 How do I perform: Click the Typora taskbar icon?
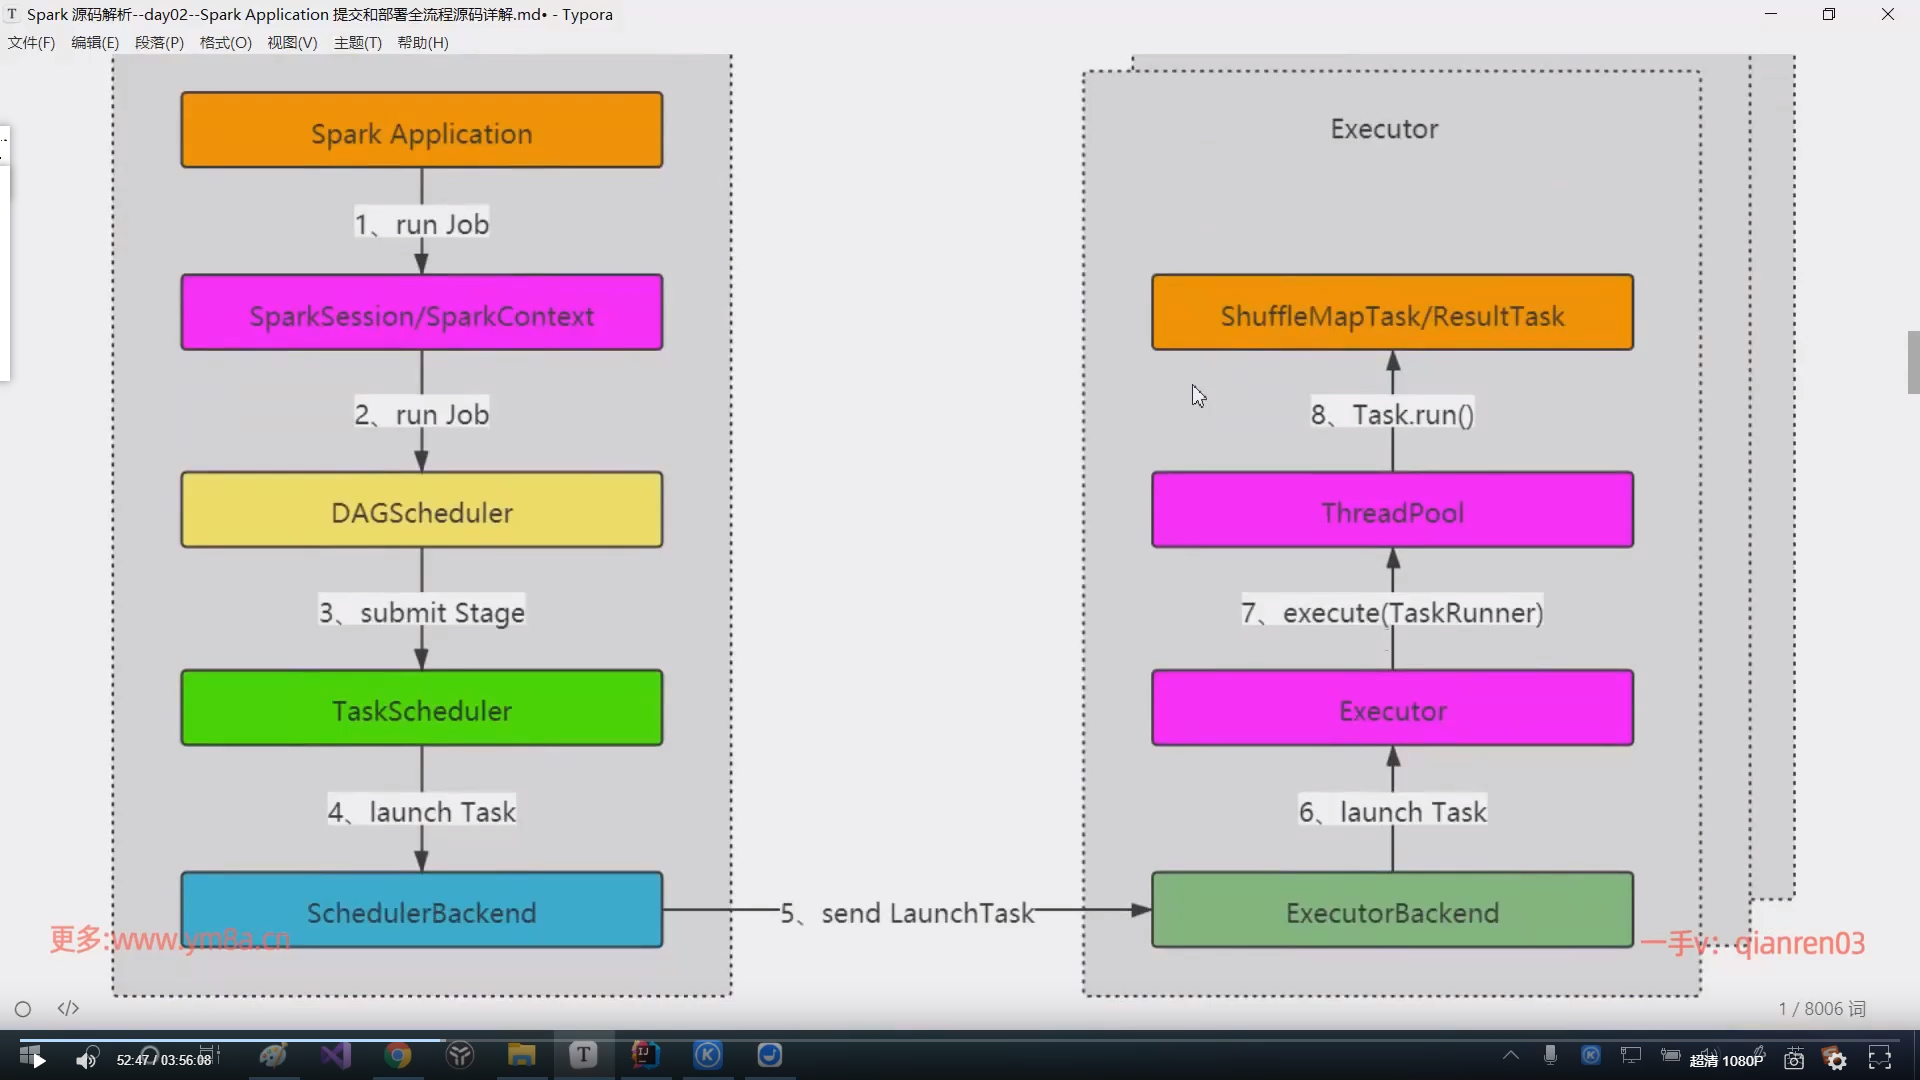pos(583,1055)
